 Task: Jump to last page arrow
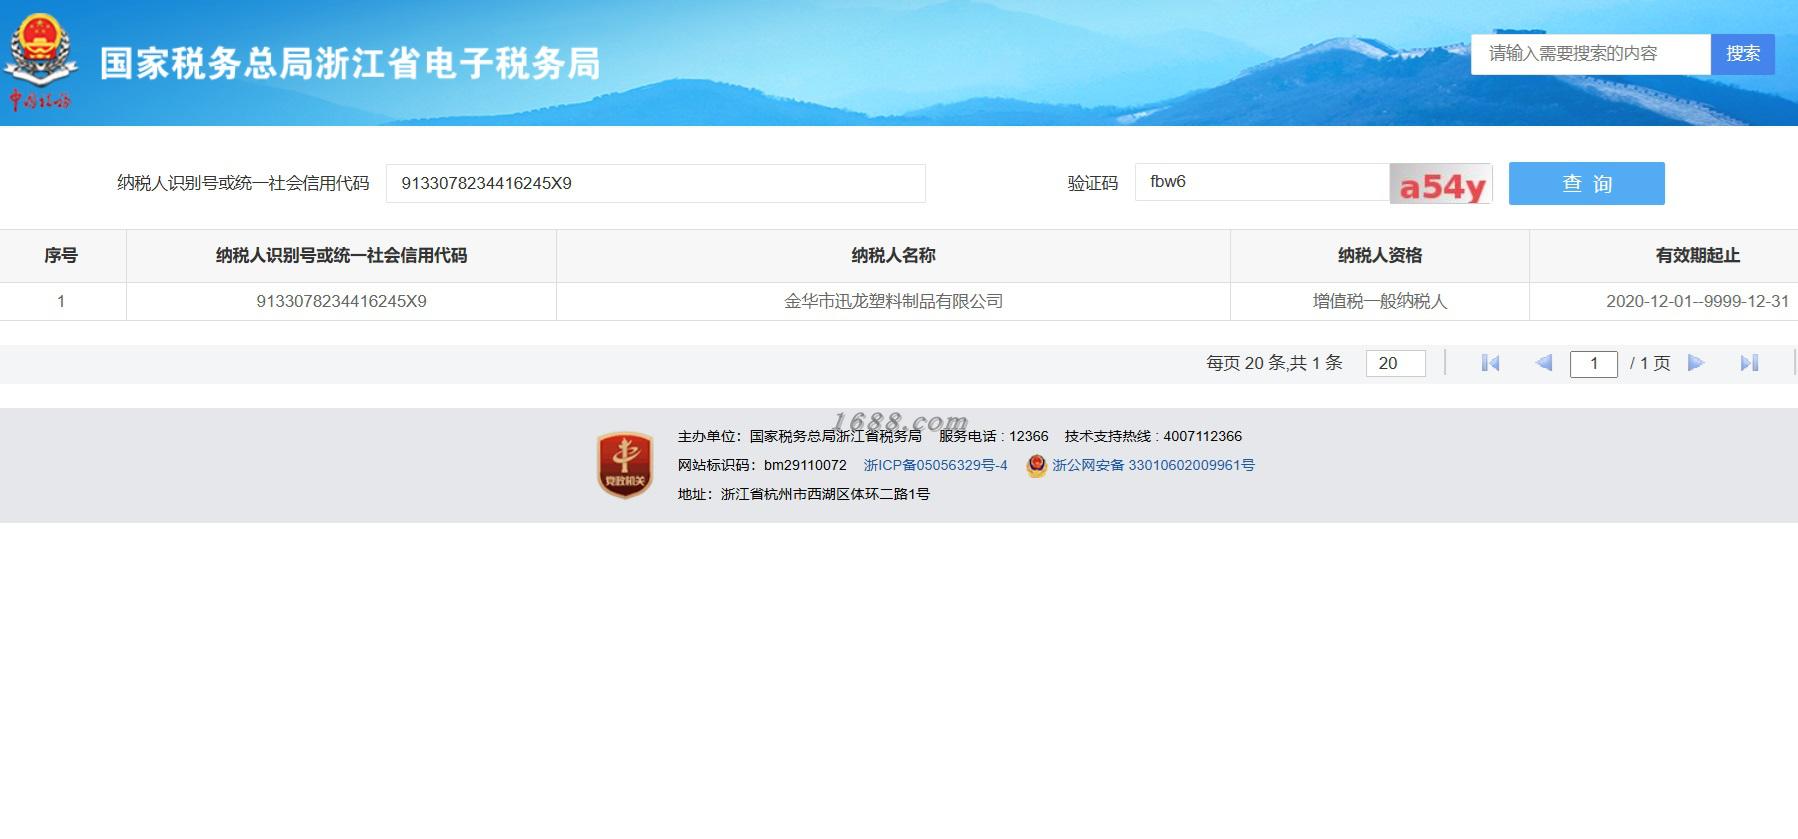[x=1749, y=363]
